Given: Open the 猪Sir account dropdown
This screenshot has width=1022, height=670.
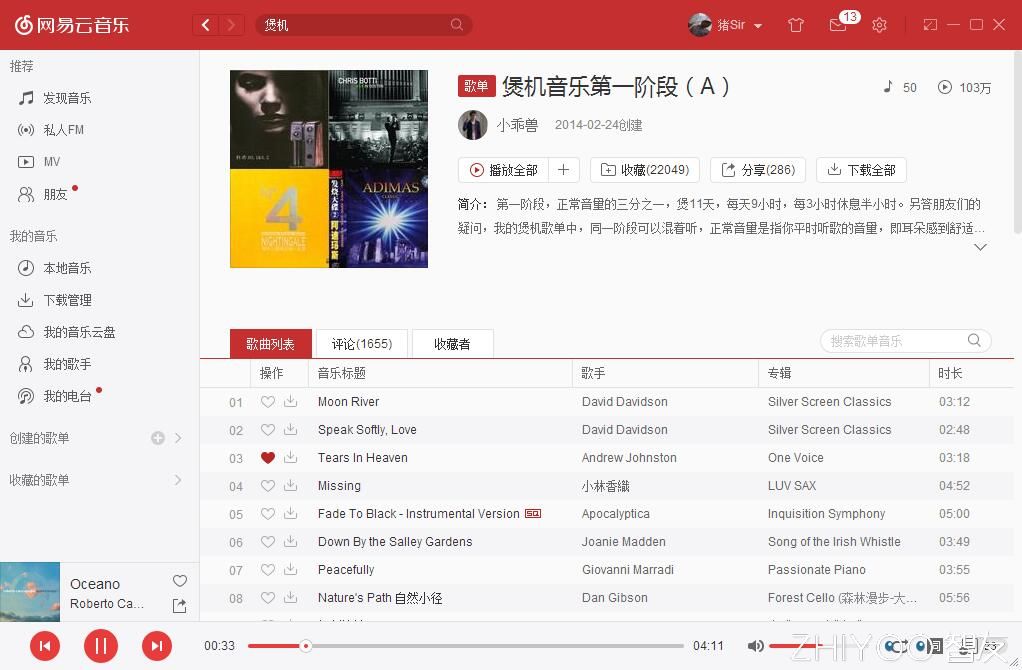Looking at the screenshot, I should (725, 25).
